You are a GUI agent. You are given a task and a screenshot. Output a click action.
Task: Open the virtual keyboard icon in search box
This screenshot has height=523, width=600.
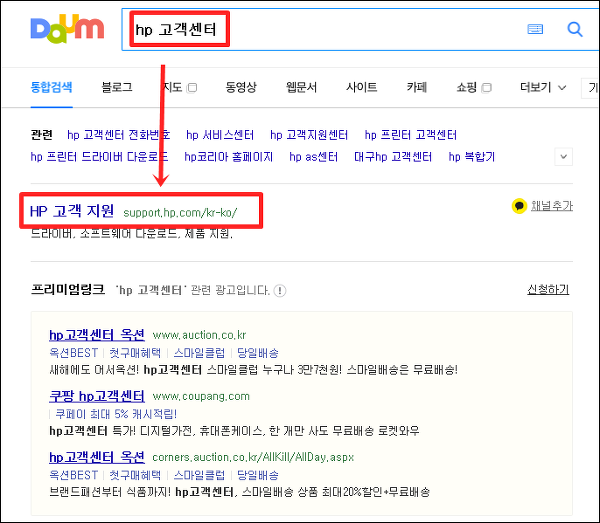tap(535, 29)
